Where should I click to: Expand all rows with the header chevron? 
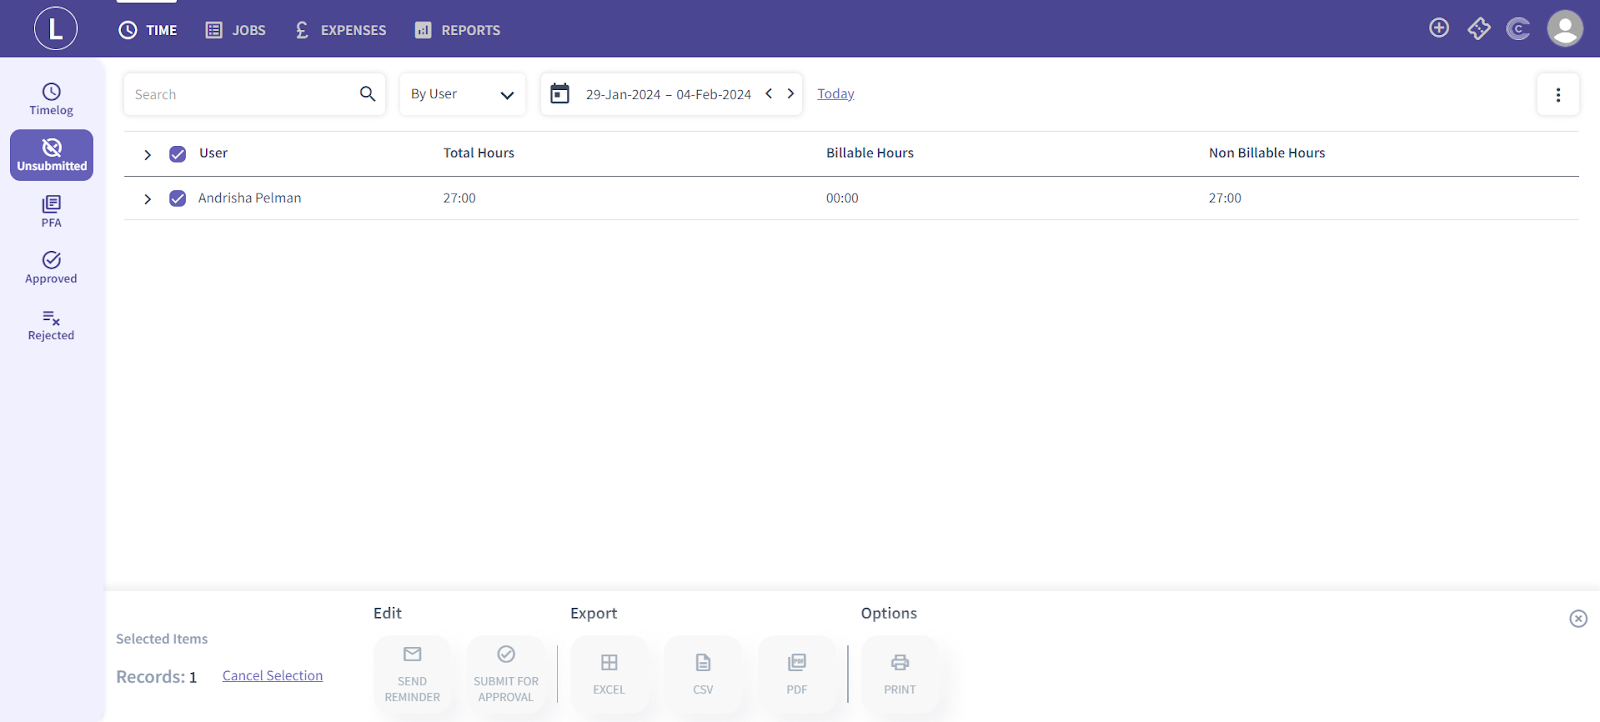click(x=148, y=154)
